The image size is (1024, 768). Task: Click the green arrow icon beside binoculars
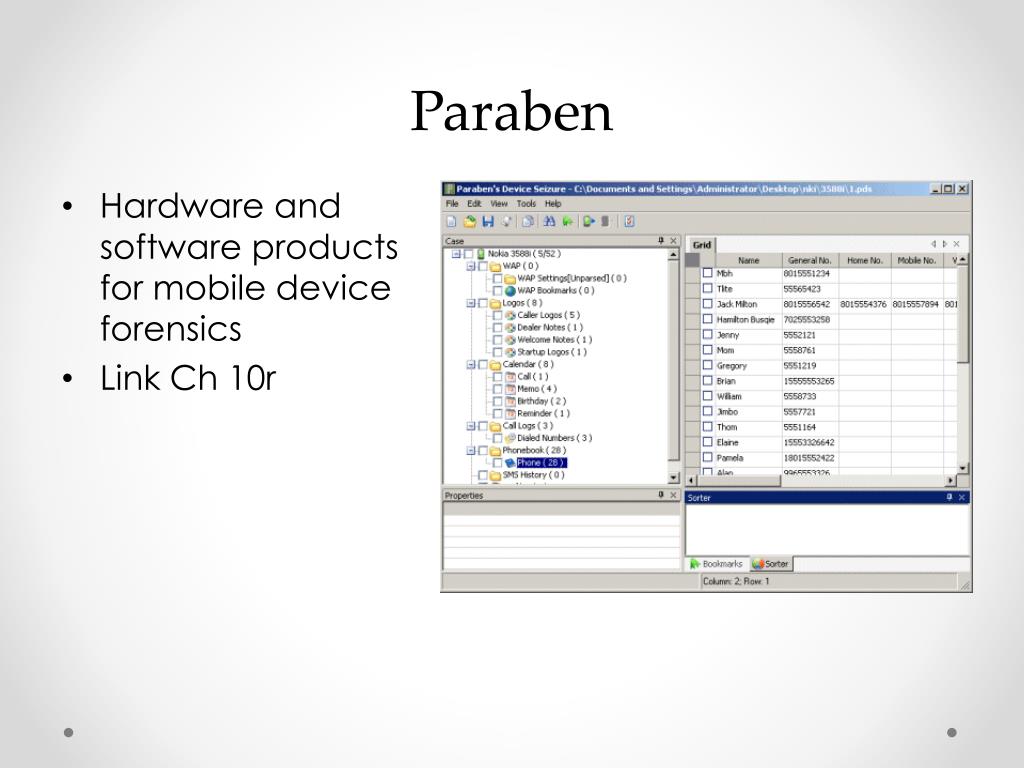point(568,222)
